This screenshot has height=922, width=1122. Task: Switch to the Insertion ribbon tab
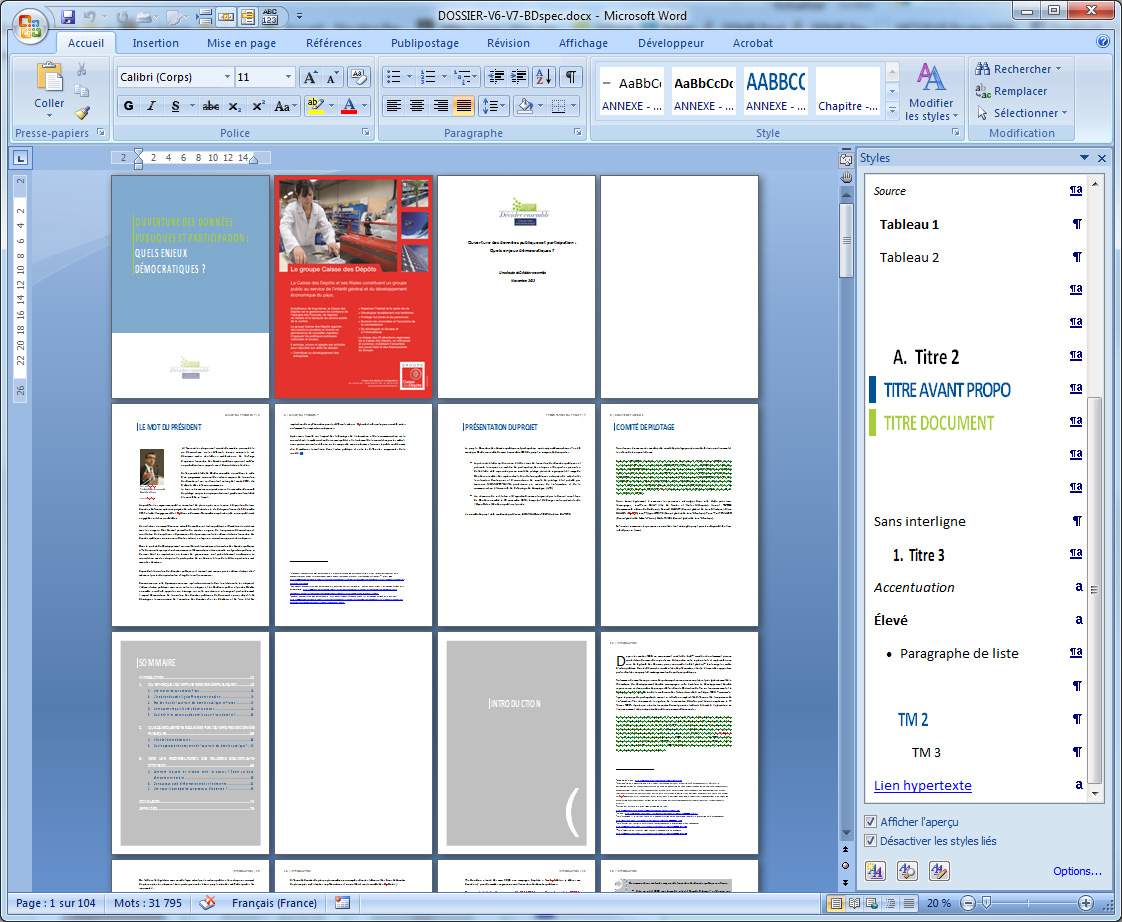[x=156, y=43]
